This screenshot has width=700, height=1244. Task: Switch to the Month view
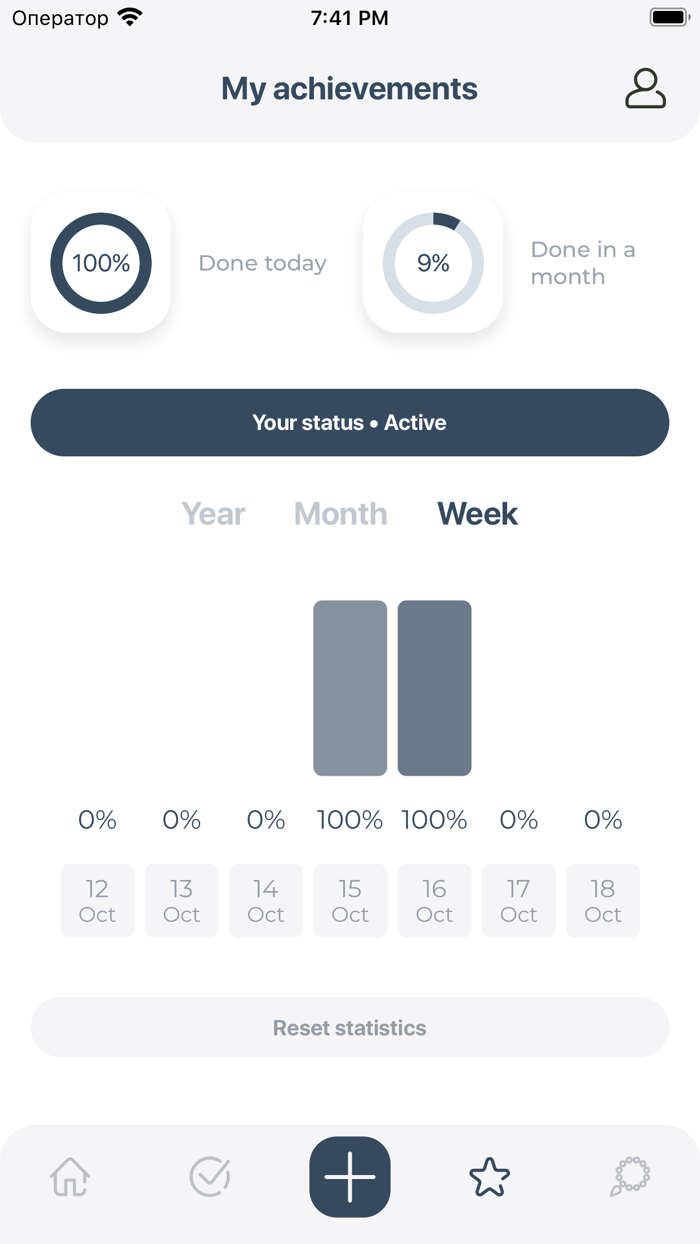coord(340,514)
